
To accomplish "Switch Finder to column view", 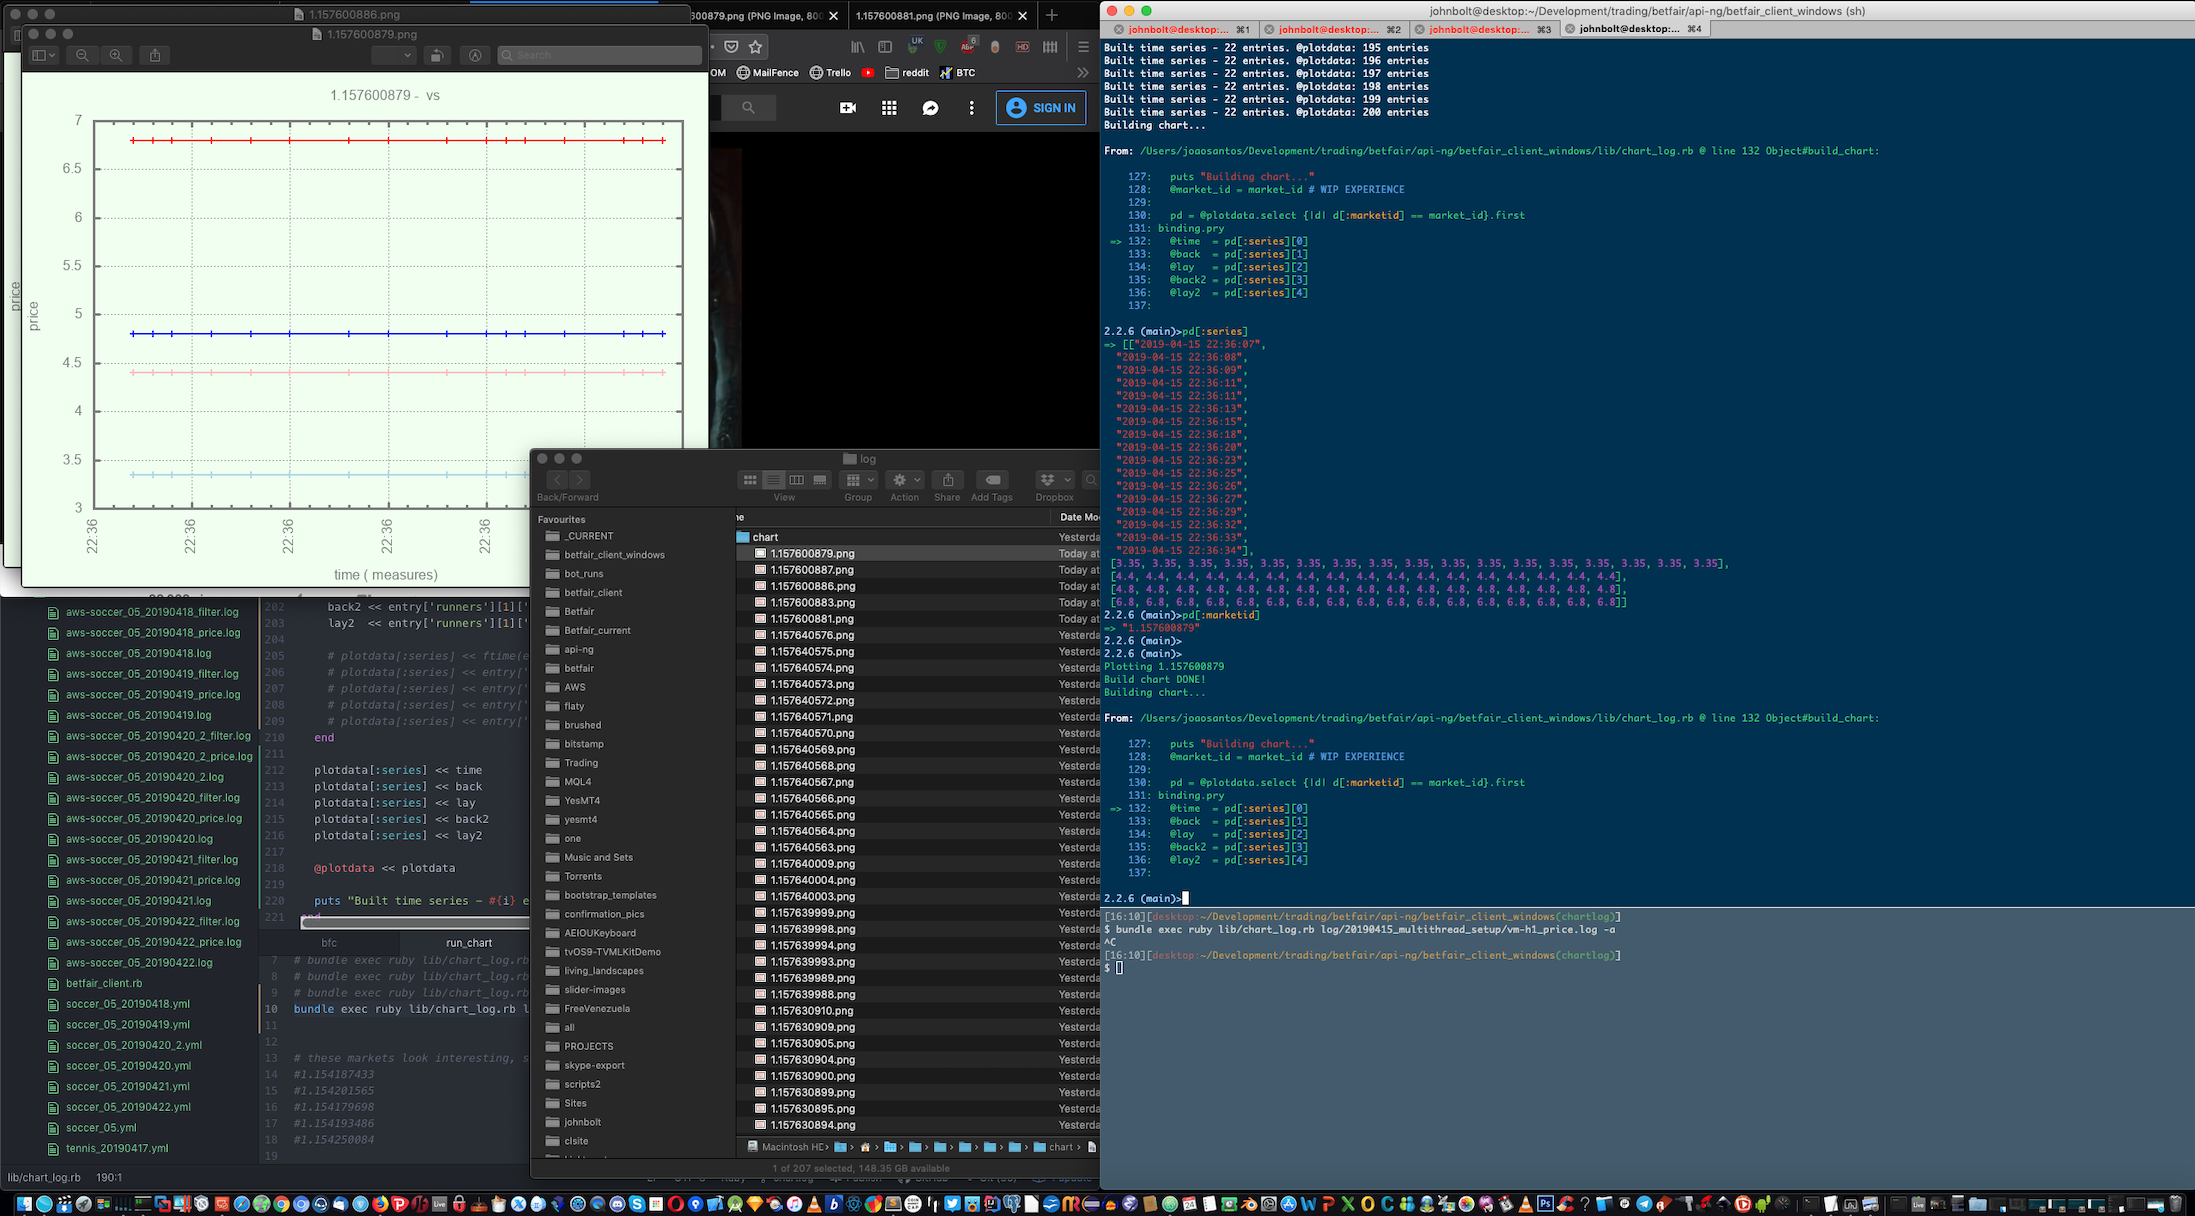I will click(797, 480).
